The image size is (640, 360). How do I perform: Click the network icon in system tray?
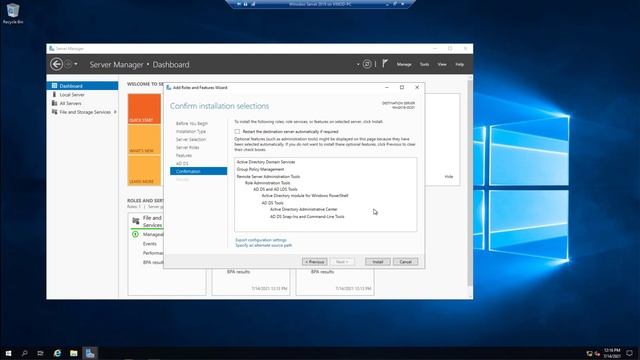pos(589,353)
